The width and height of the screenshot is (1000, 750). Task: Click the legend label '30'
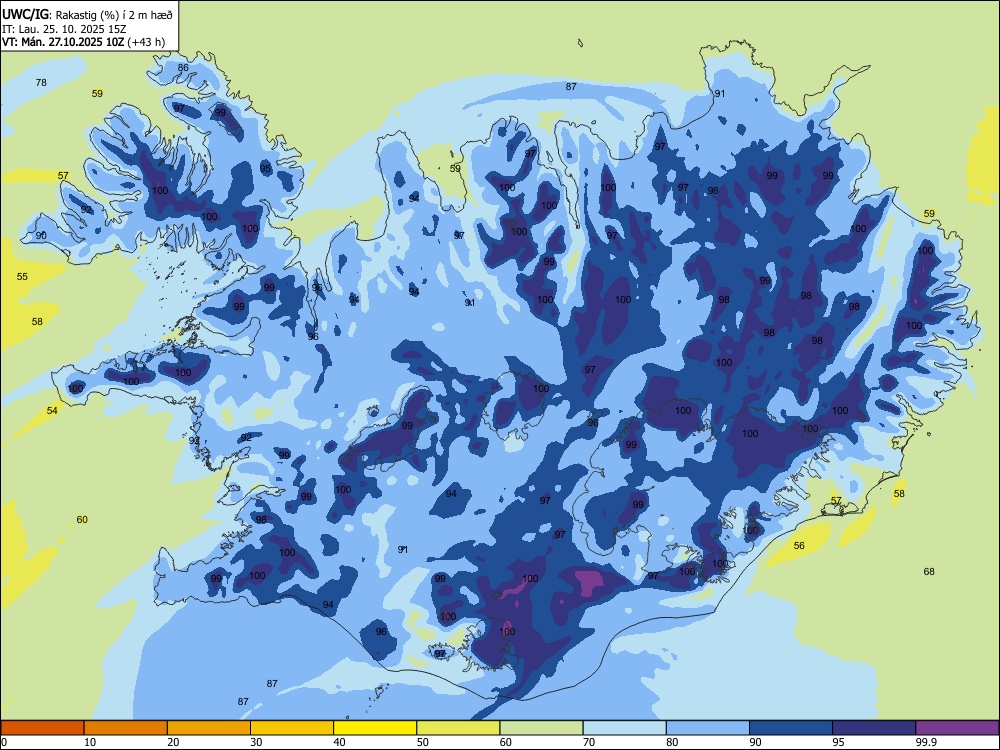[256, 742]
